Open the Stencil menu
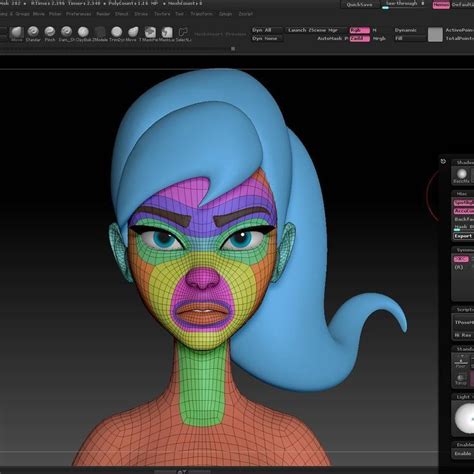Viewport: 474px width, 474px height. [x=122, y=14]
